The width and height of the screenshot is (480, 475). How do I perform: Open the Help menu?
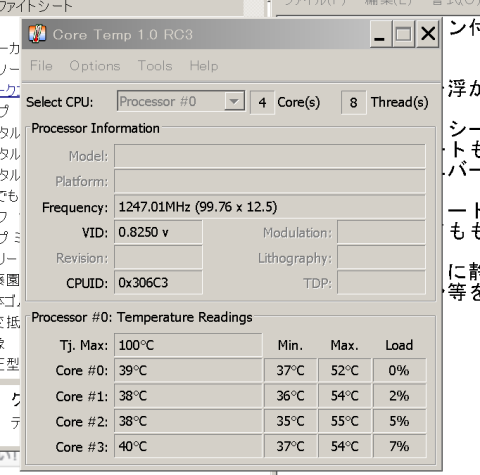click(204, 66)
